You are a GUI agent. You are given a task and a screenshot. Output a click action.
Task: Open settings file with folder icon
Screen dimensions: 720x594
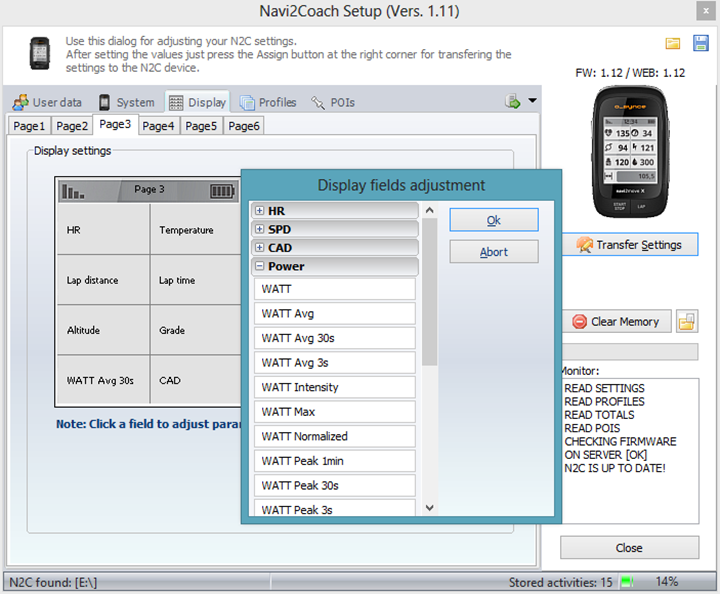pyautogui.click(x=672, y=44)
